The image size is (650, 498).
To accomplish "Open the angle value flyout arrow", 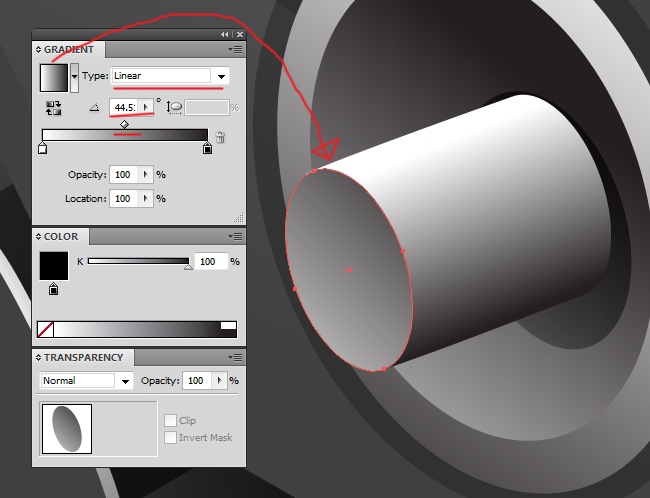I will (146, 107).
